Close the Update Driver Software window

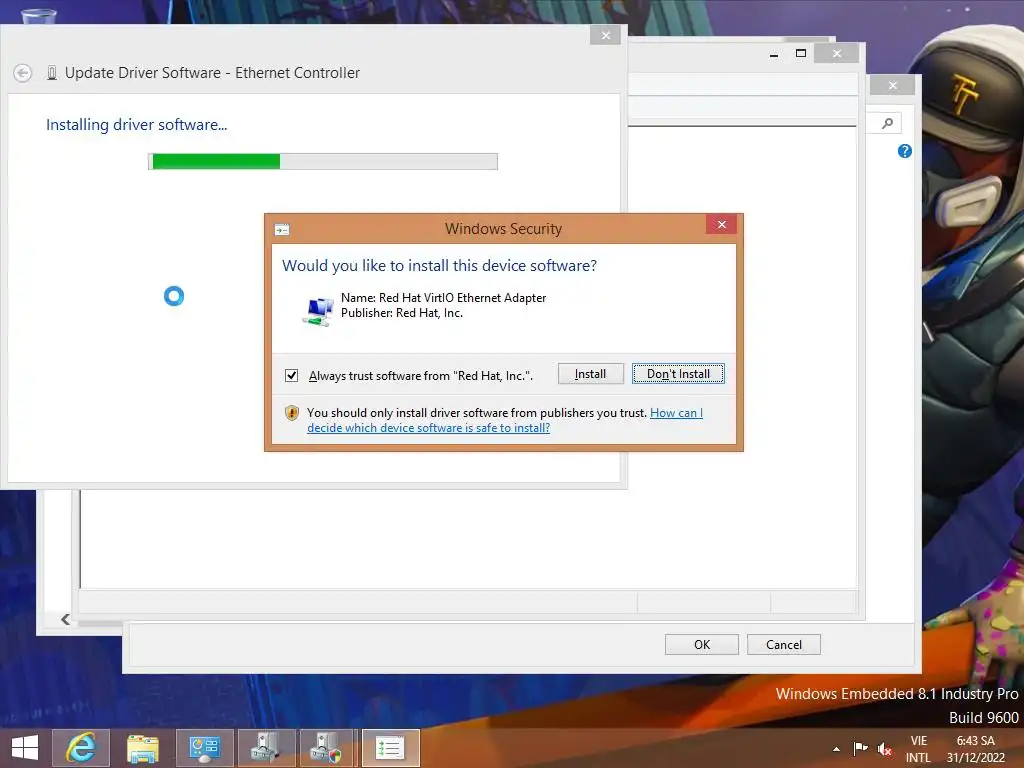click(605, 35)
